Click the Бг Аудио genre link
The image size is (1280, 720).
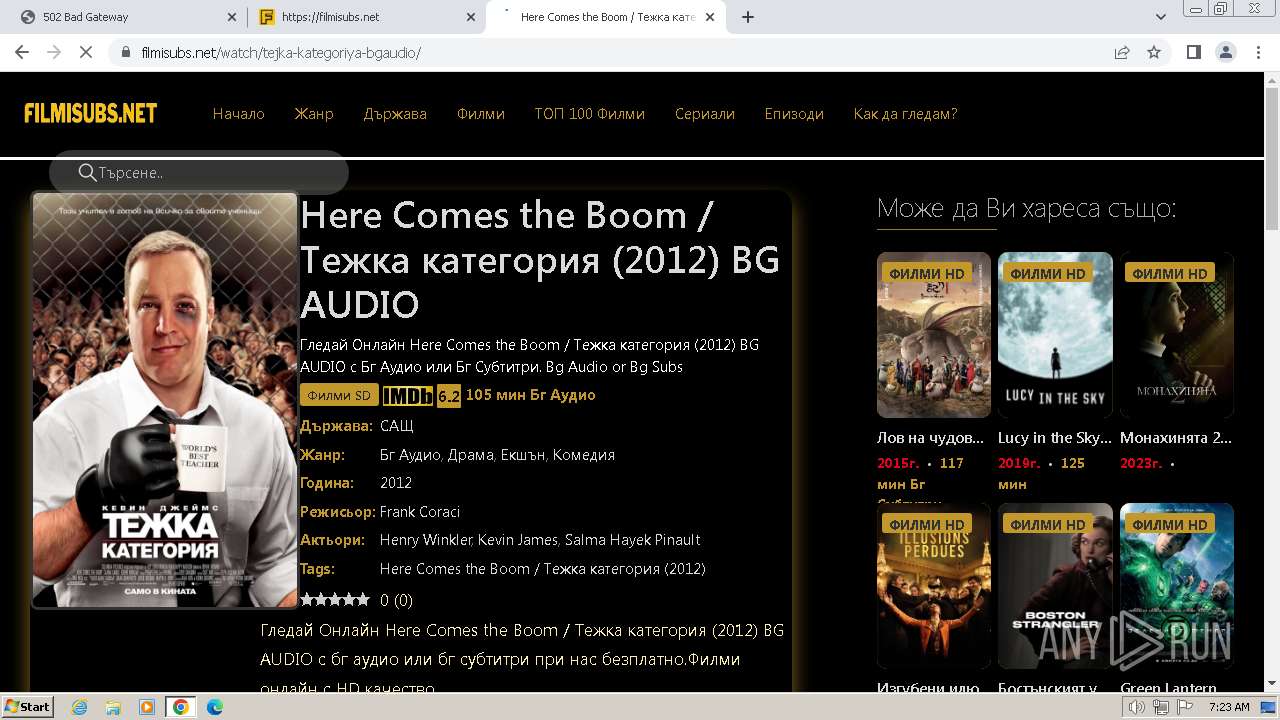click(x=410, y=455)
